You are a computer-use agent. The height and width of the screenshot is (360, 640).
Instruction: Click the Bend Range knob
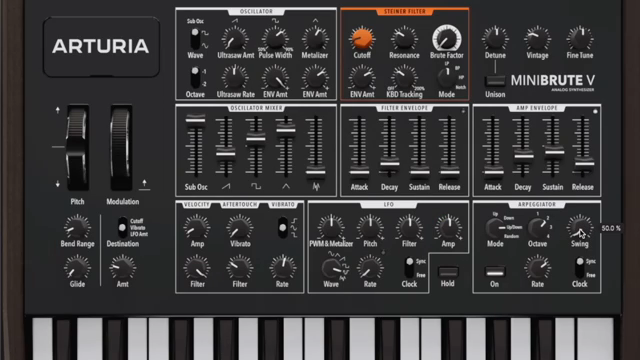click(x=77, y=227)
